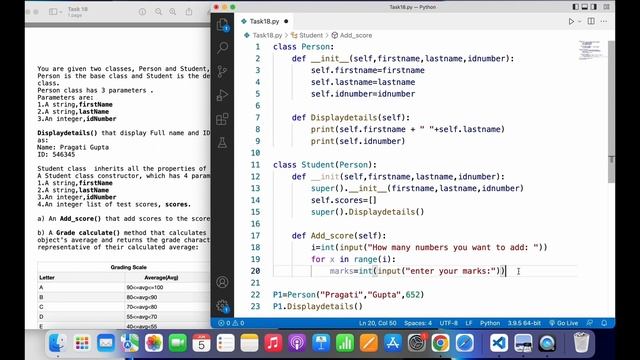
Task: Start the Go Live server
Action: coord(563,323)
